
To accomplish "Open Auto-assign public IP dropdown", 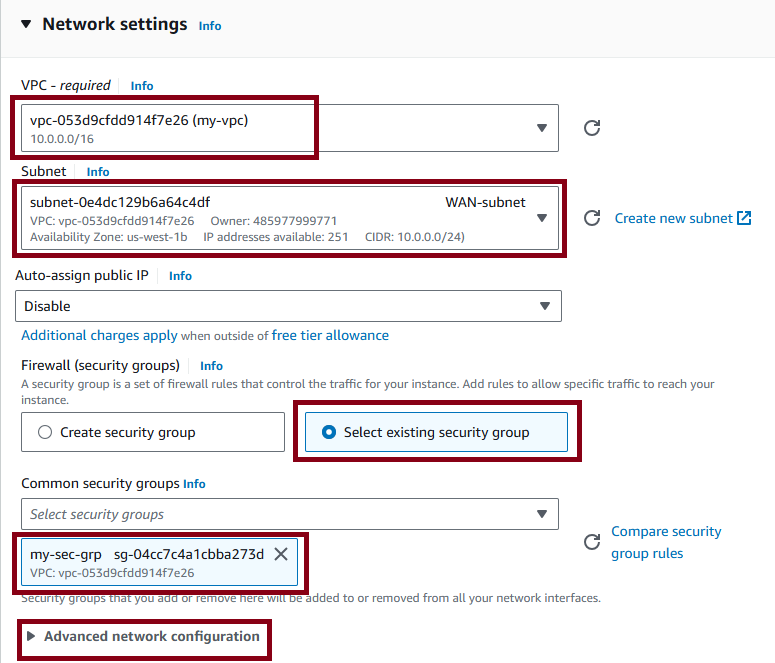I will [x=288, y=306].
